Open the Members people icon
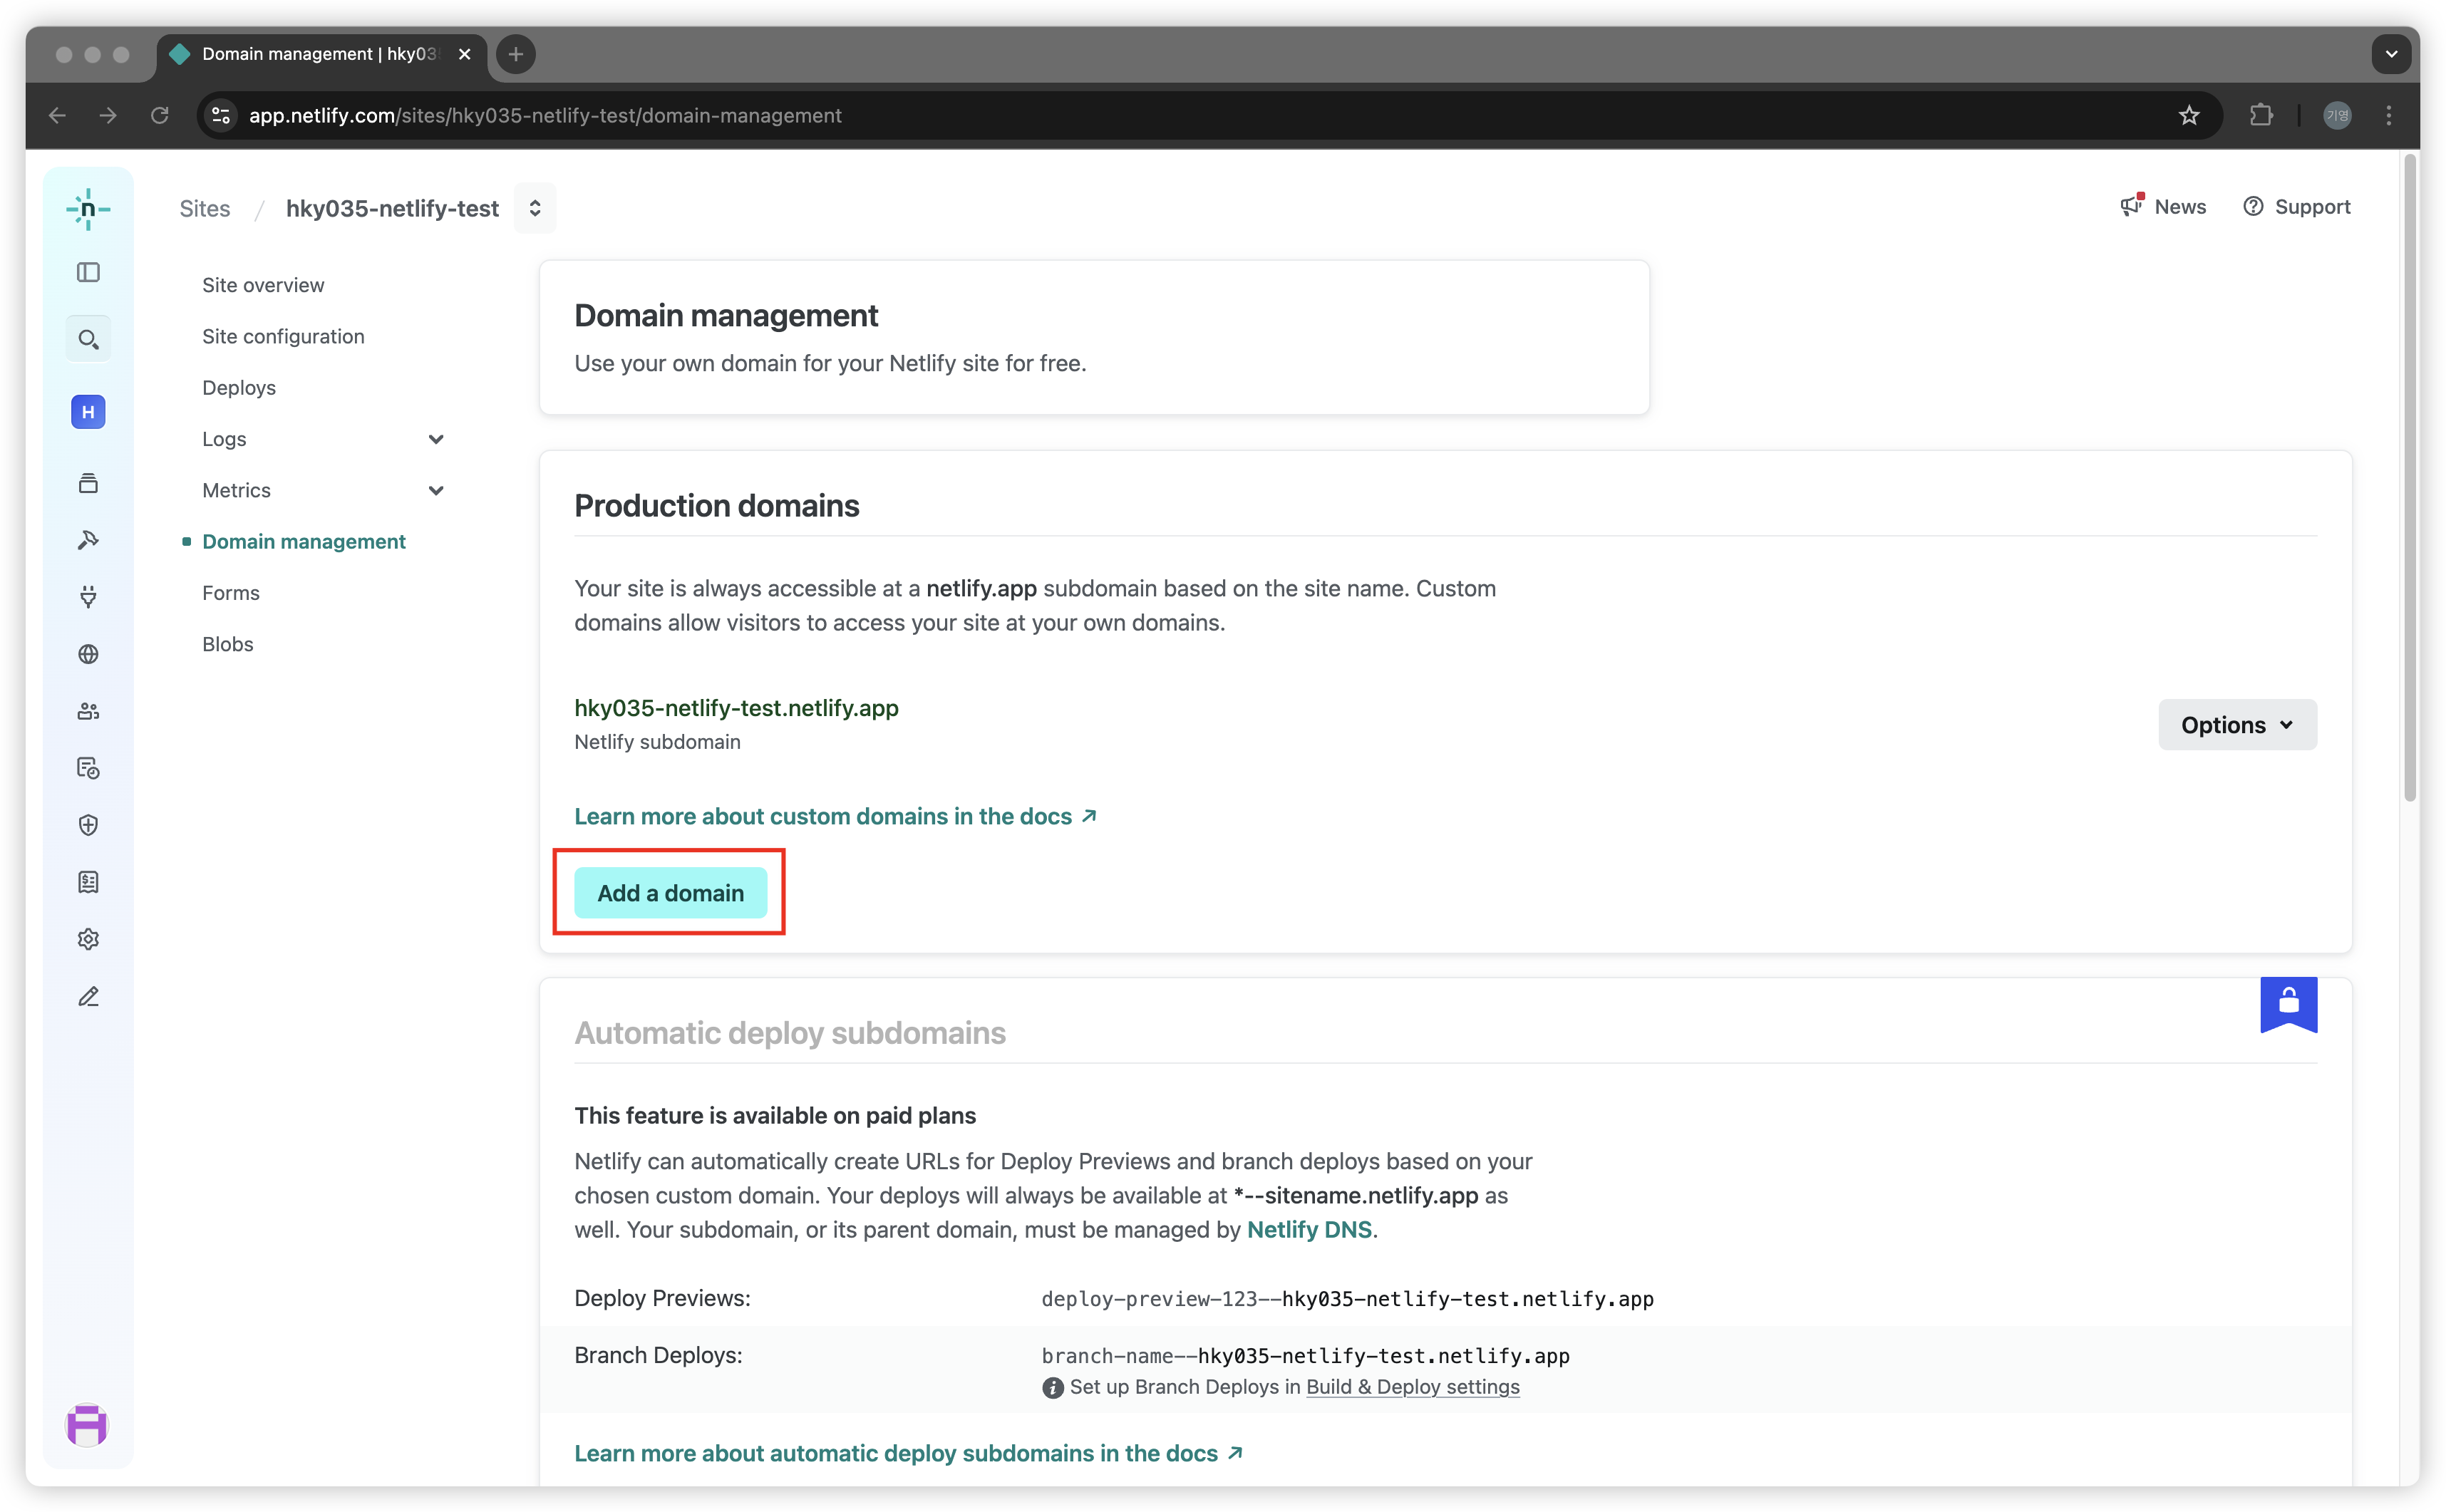 point(88,711)
